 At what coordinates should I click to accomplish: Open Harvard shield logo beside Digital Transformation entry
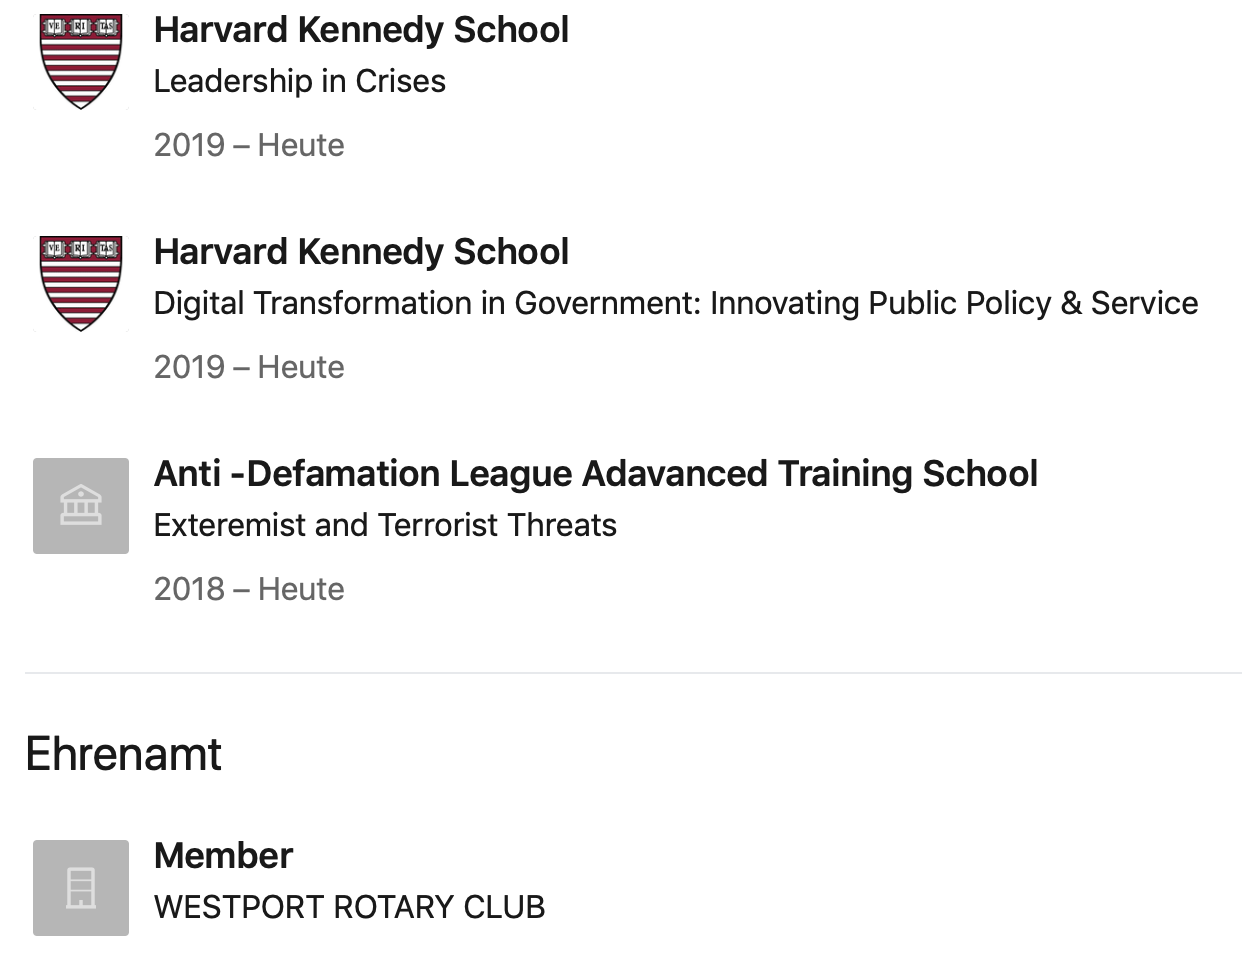(81, 284)
